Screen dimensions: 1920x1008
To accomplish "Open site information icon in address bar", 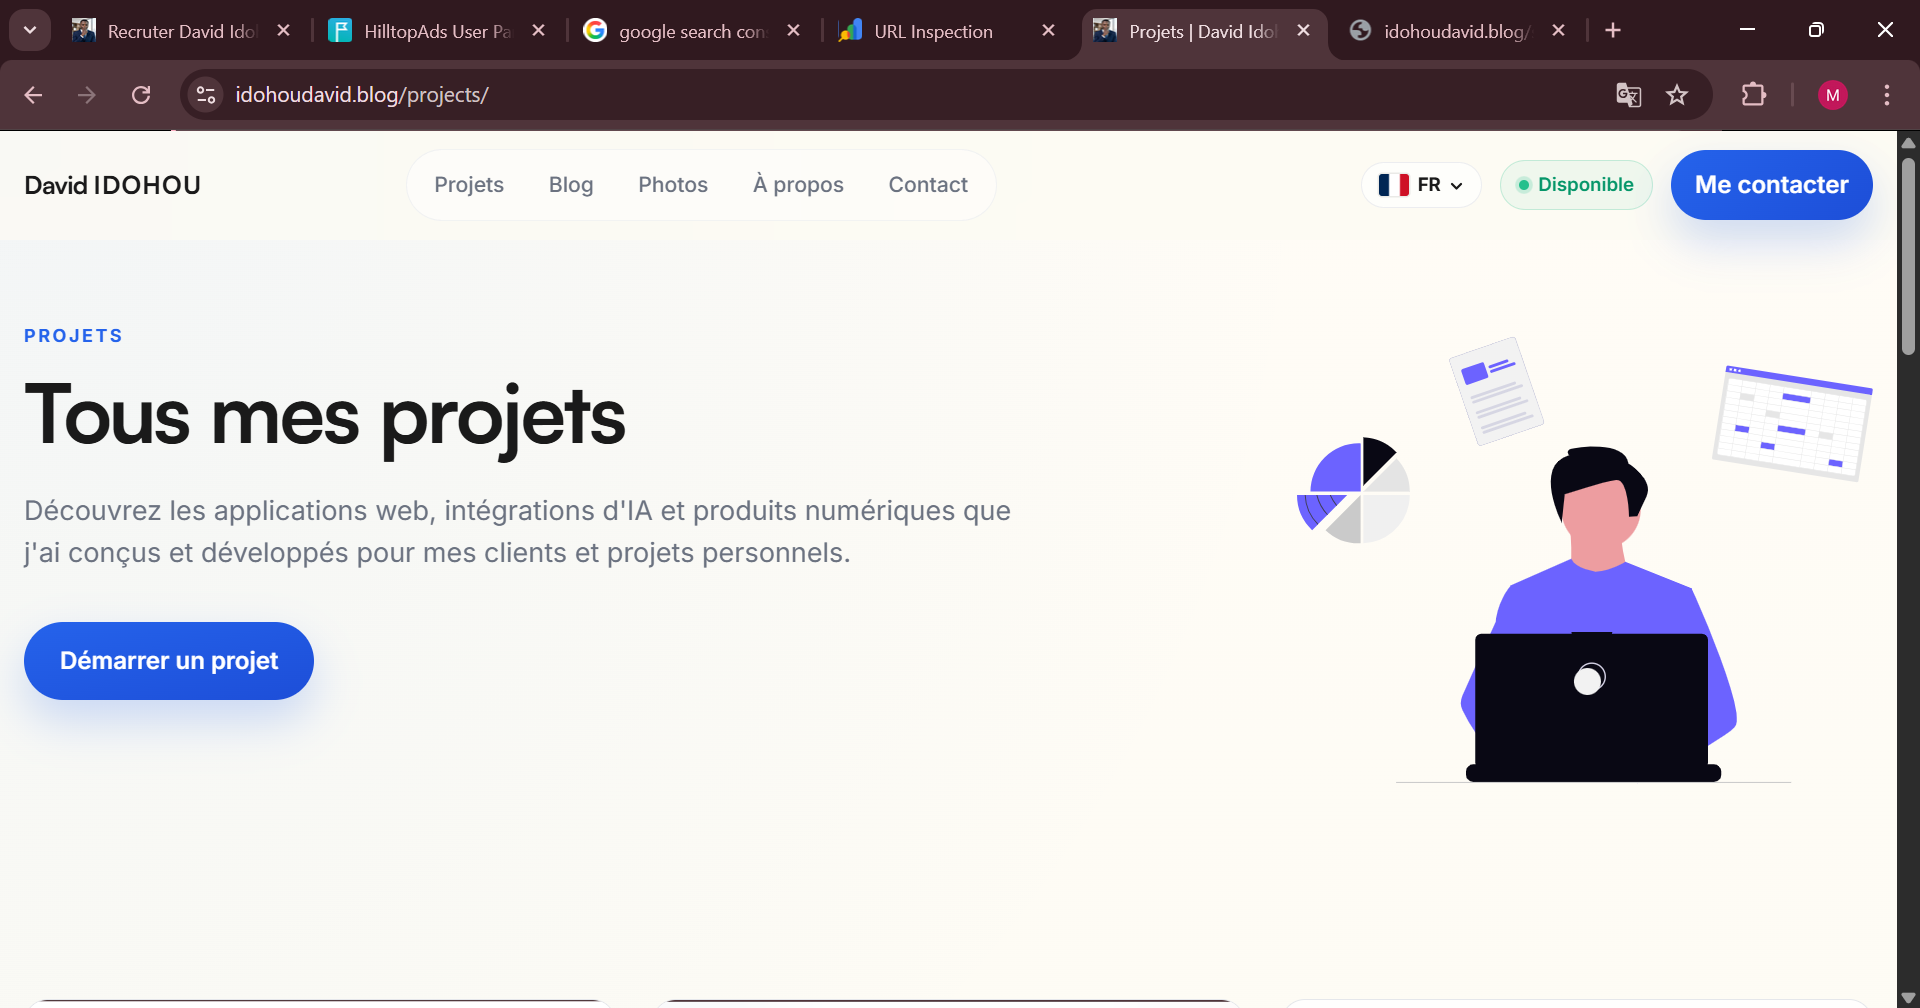I will (x=206, y=95).
